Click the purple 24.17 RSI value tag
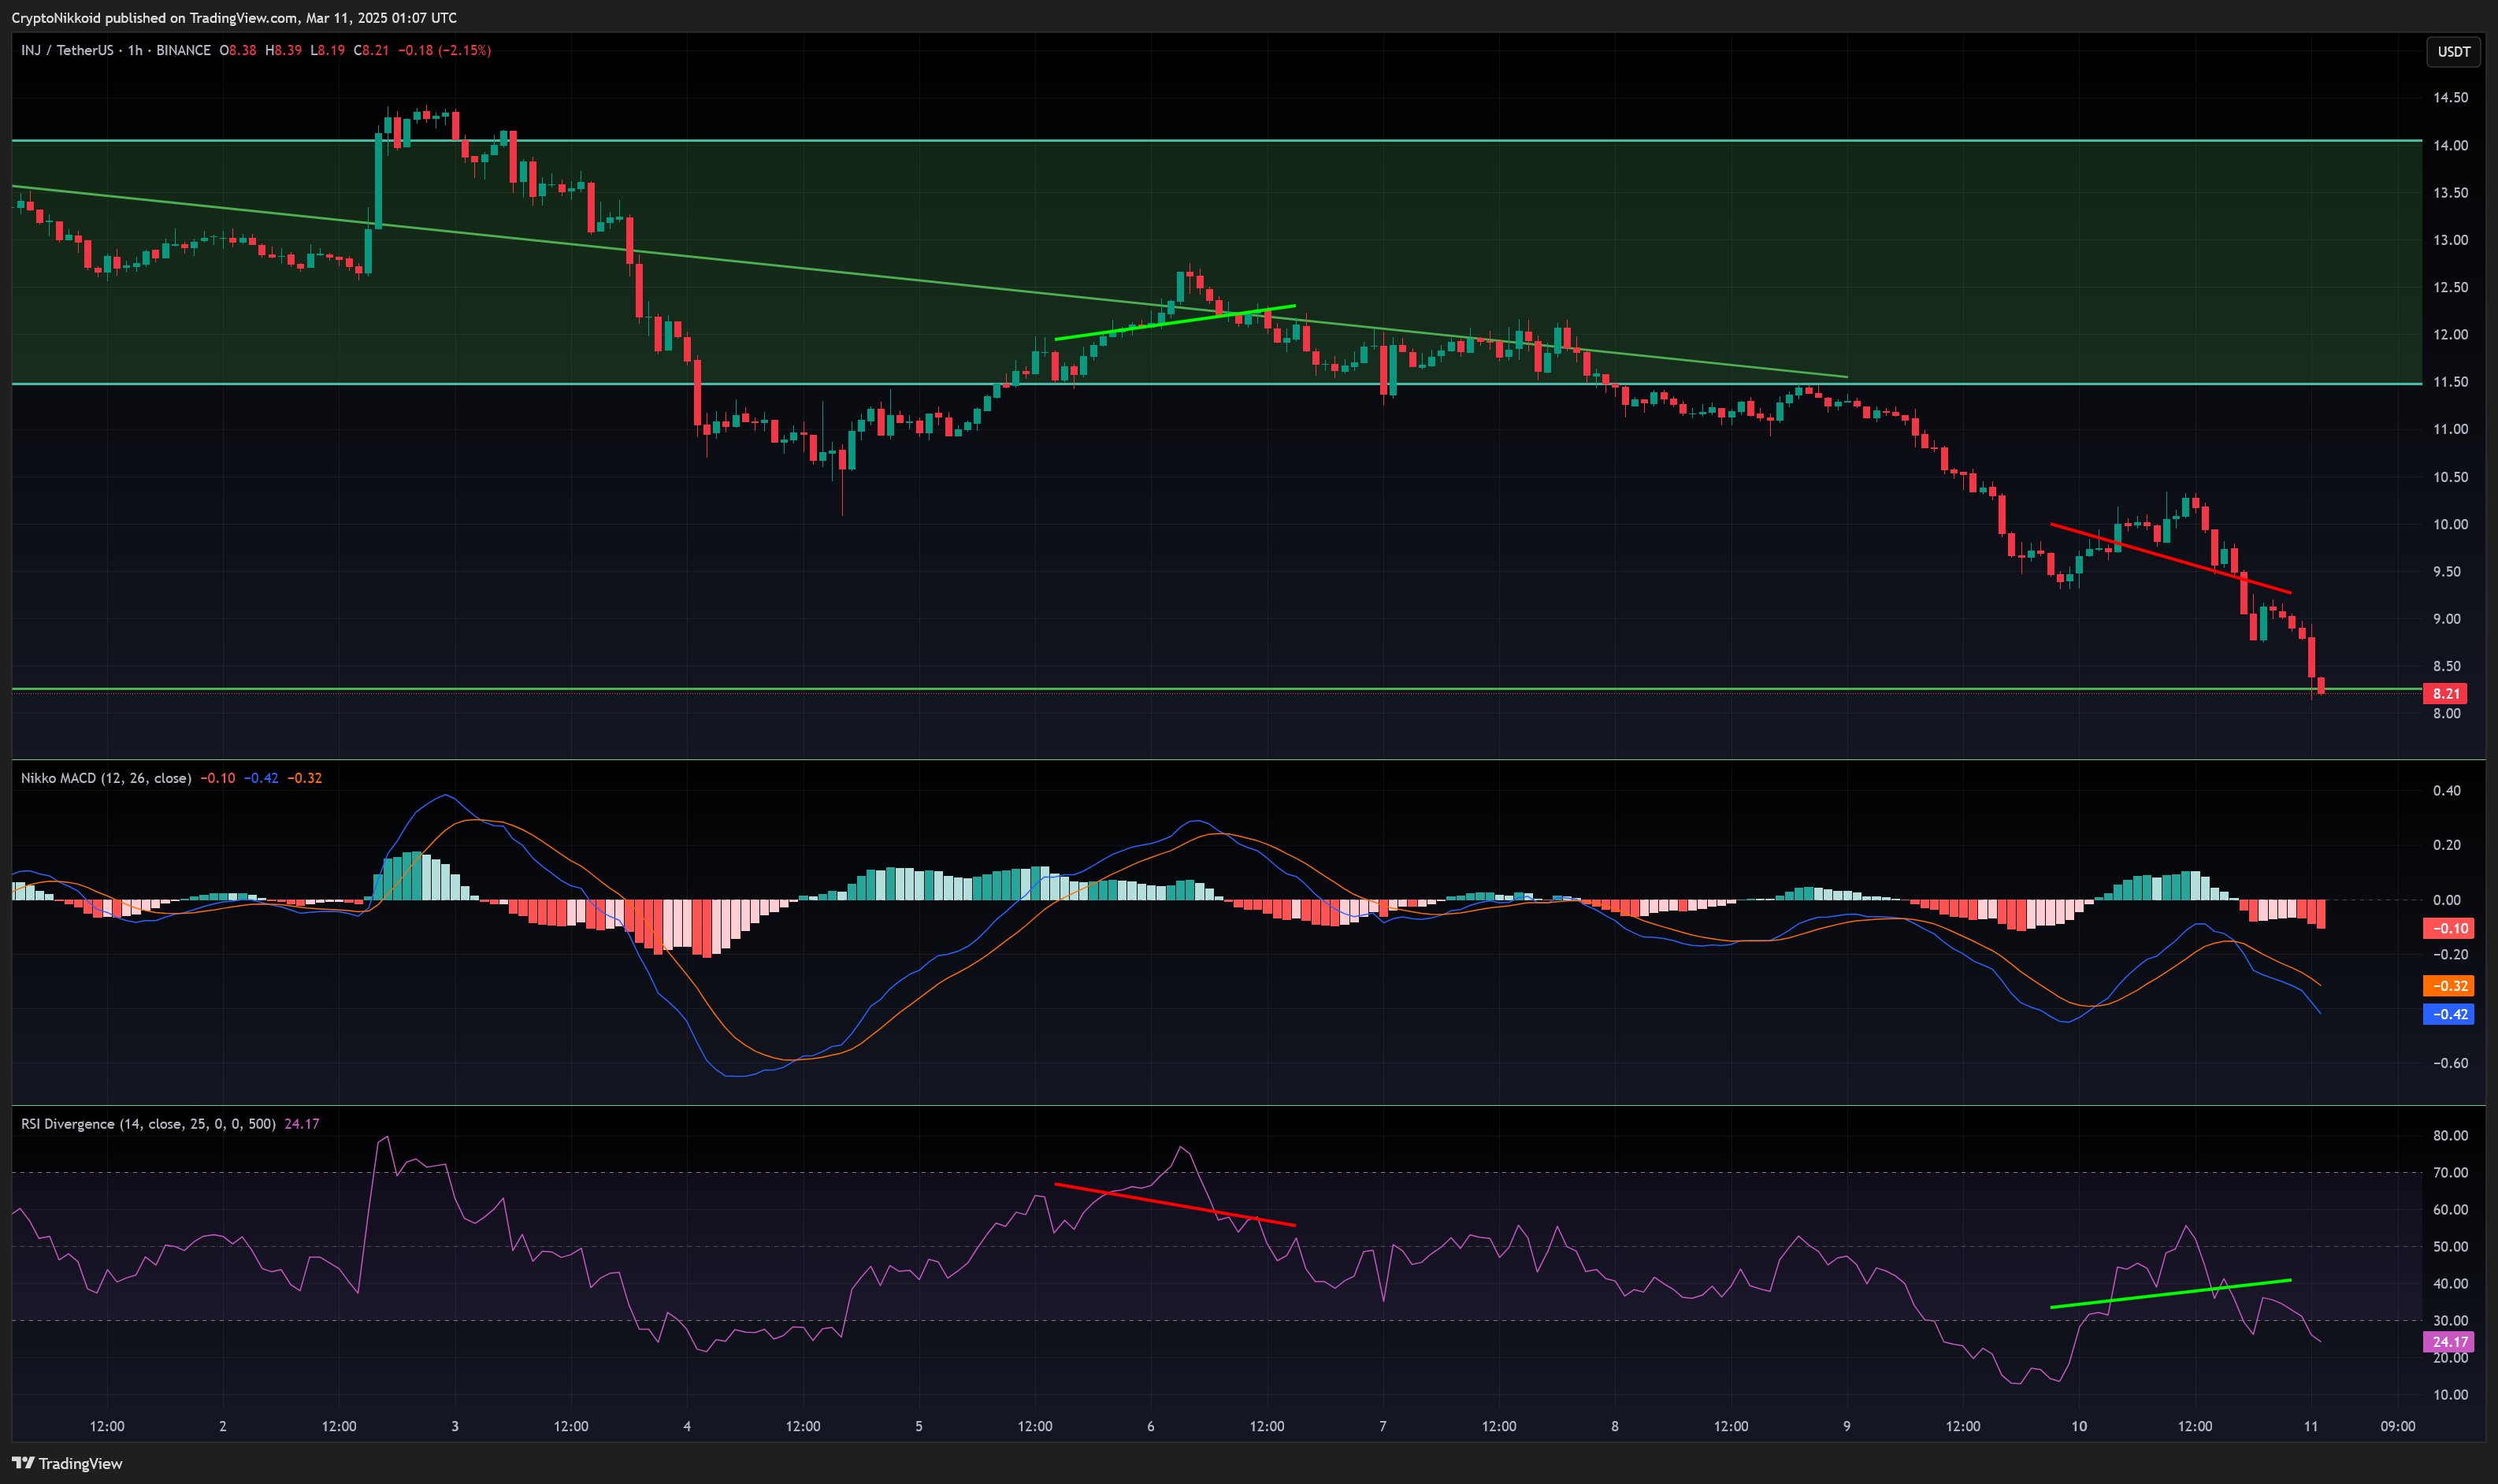2498x1484 pixels. pos(2448,1342)
